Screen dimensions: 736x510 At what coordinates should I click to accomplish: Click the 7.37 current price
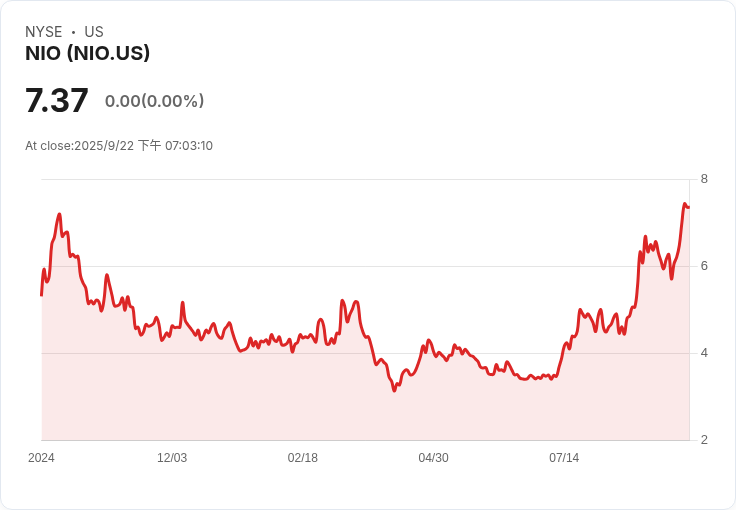point(57,100)
